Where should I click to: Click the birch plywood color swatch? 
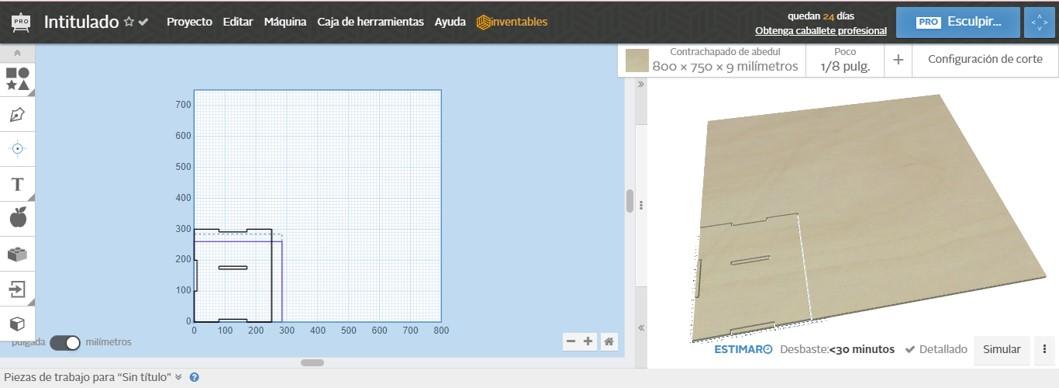[x=637, y=60]
